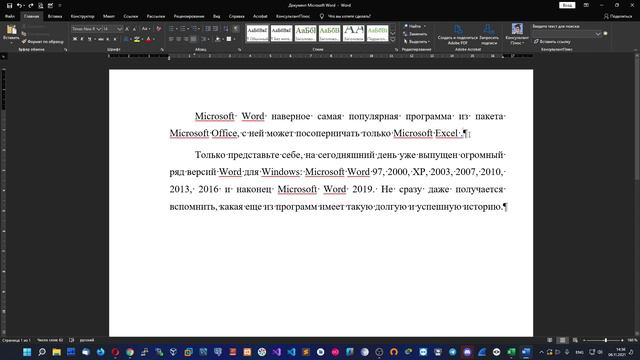This screenshot has width=640, height=360.
Task: Click the Поделиться (Share) button
Action: click(618, 16)
